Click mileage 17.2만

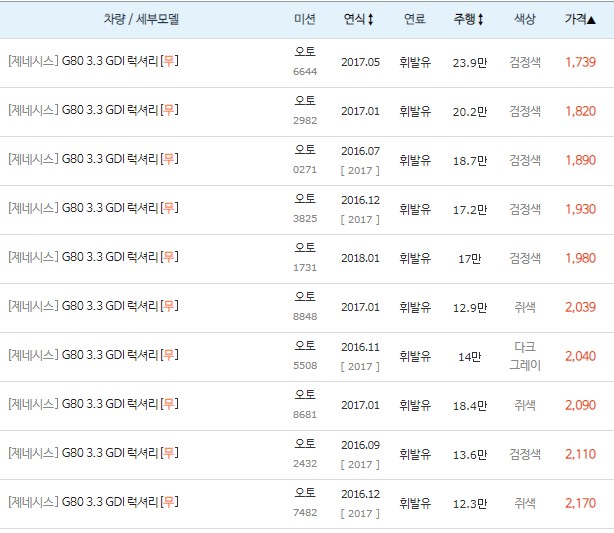coord(470,210)
